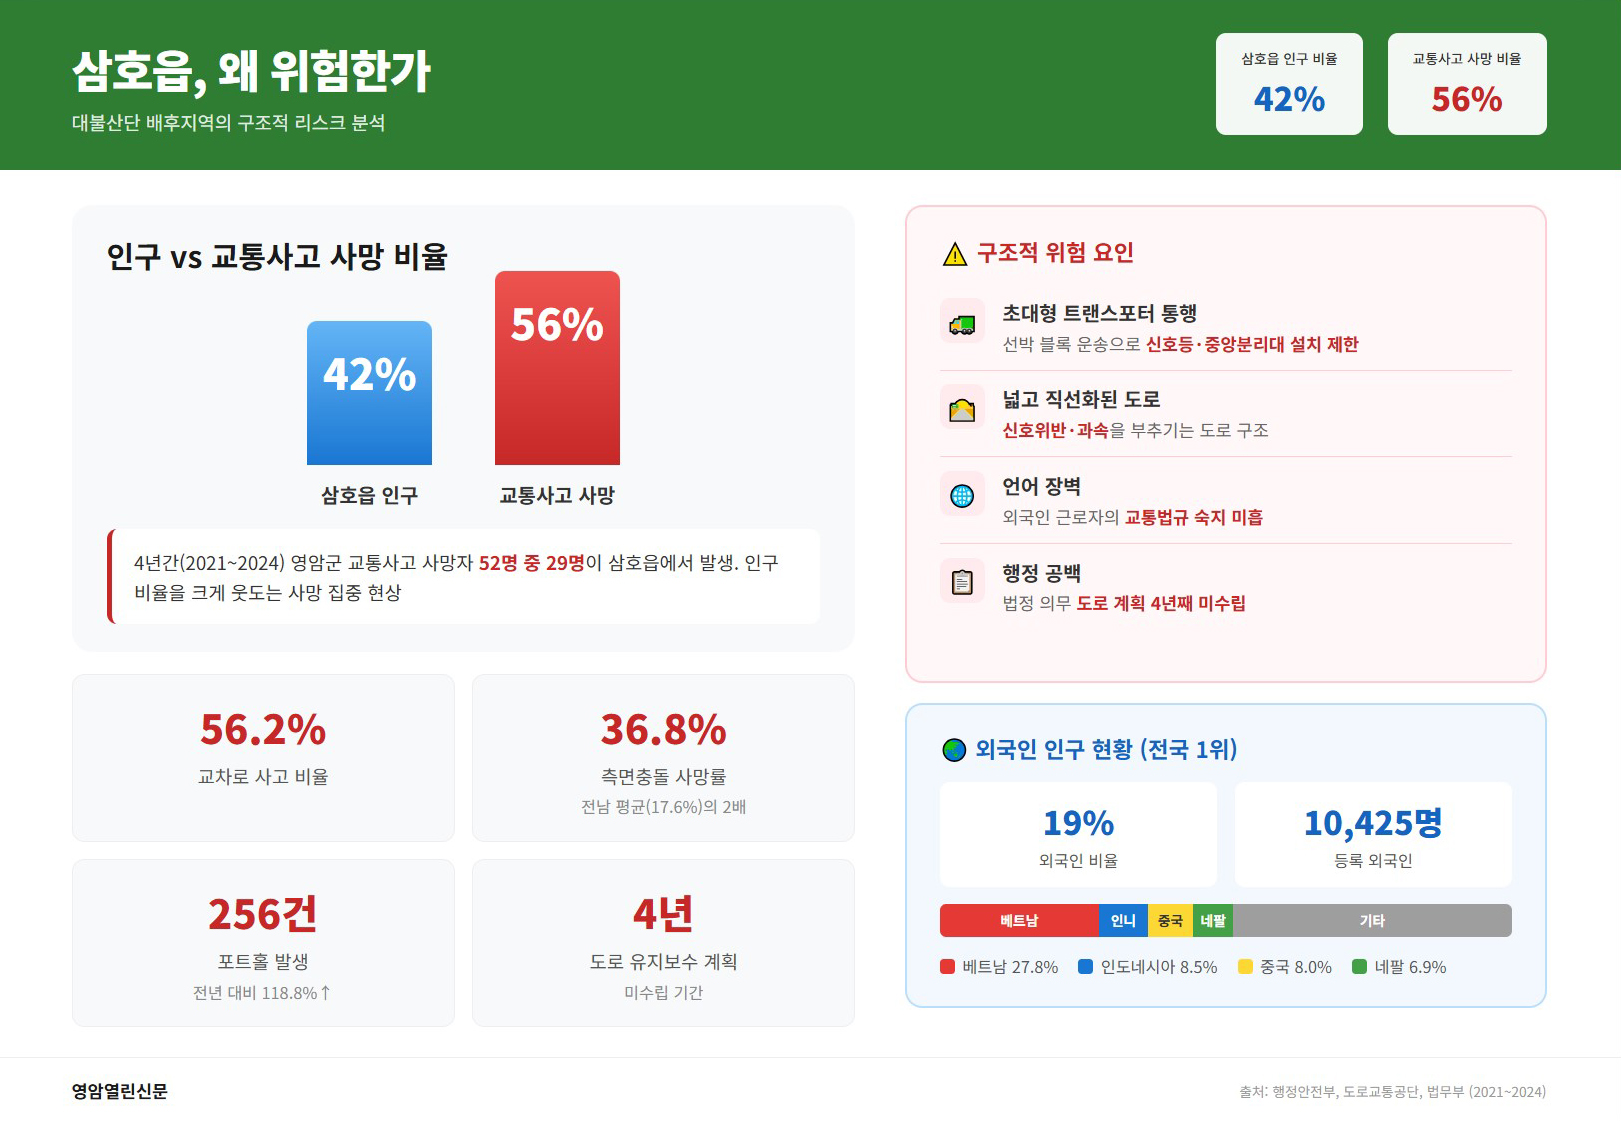Screen dimensions: 1621x1121
Task: Open the 56.2% 교차로 사고 비율 card
Action: click(x=263, y=757)
